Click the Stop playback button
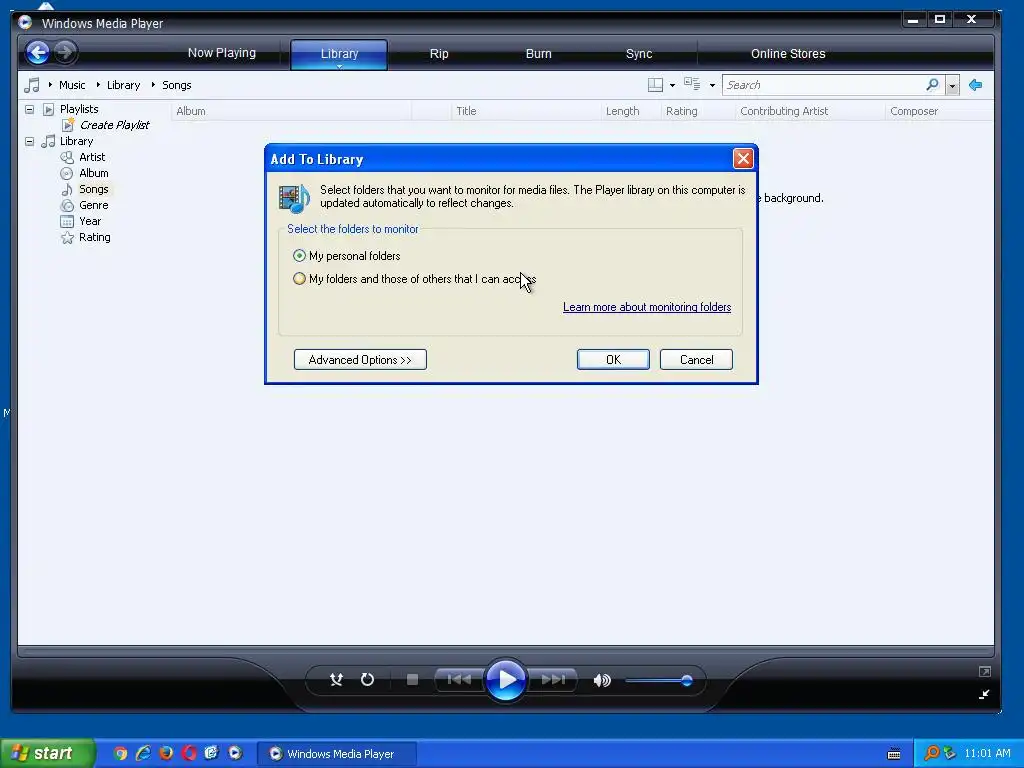The height and width of the screenshot is (768, 1024). coord(412,680)
